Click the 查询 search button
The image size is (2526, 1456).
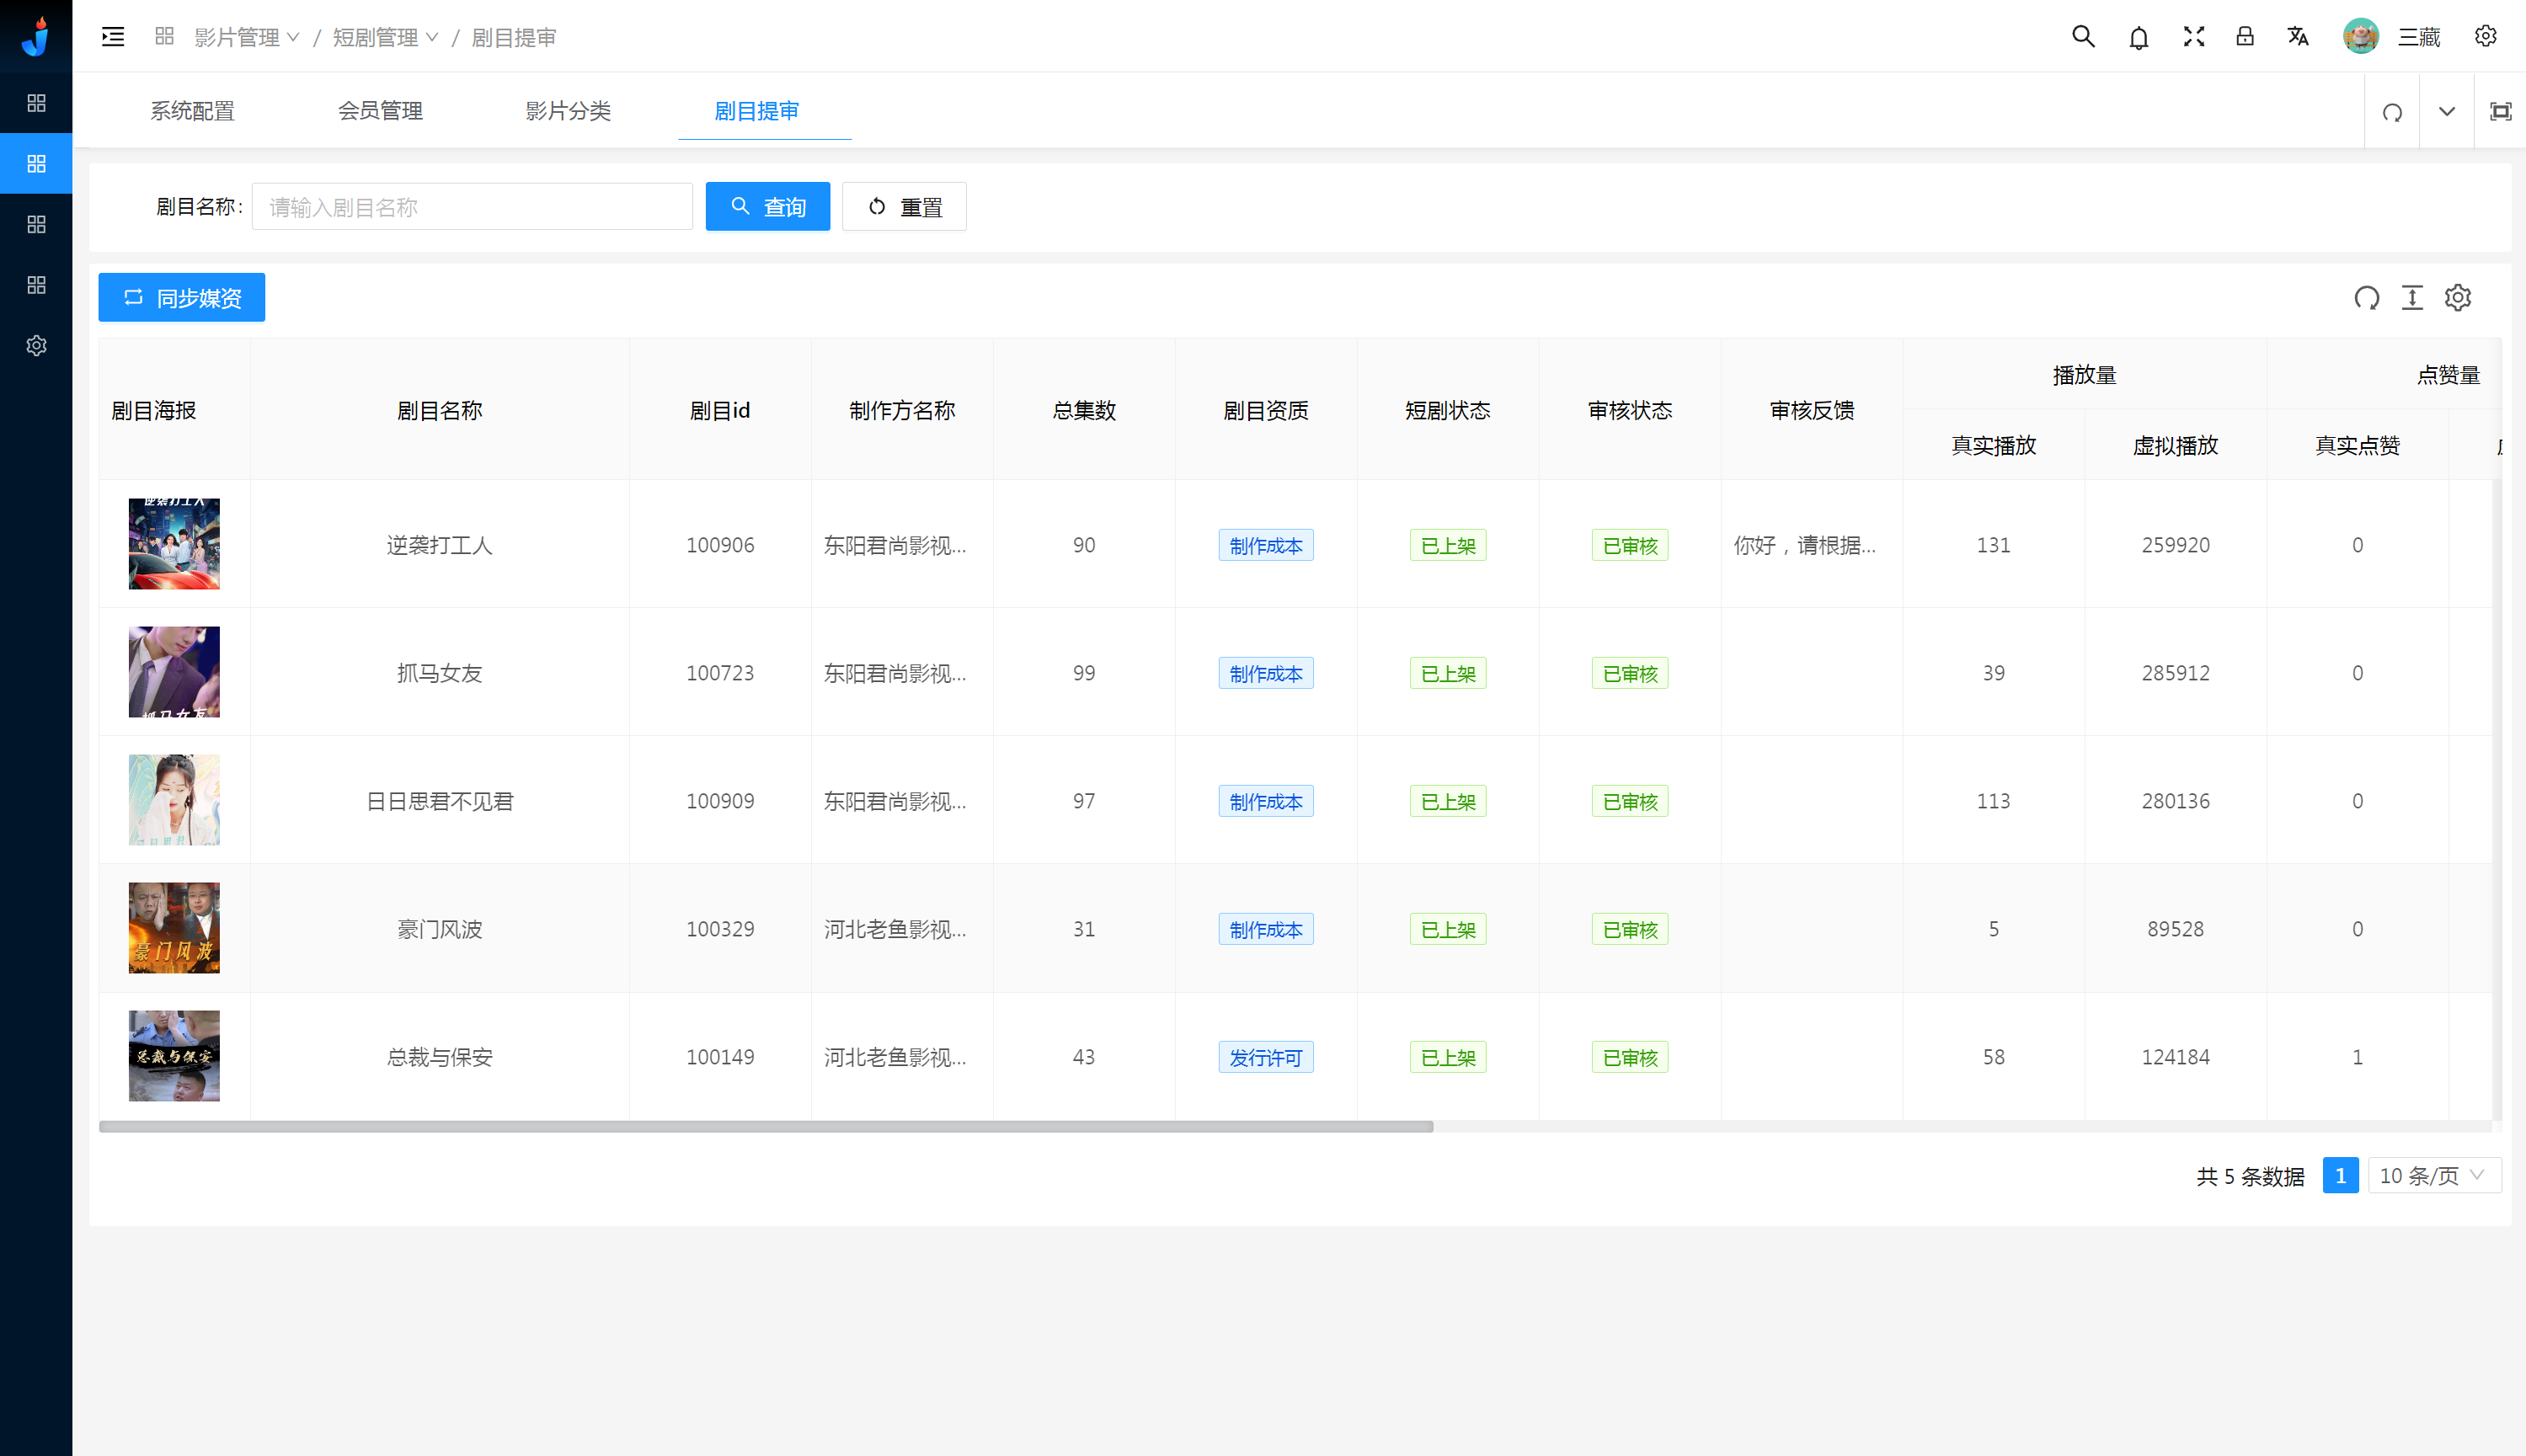767,207
